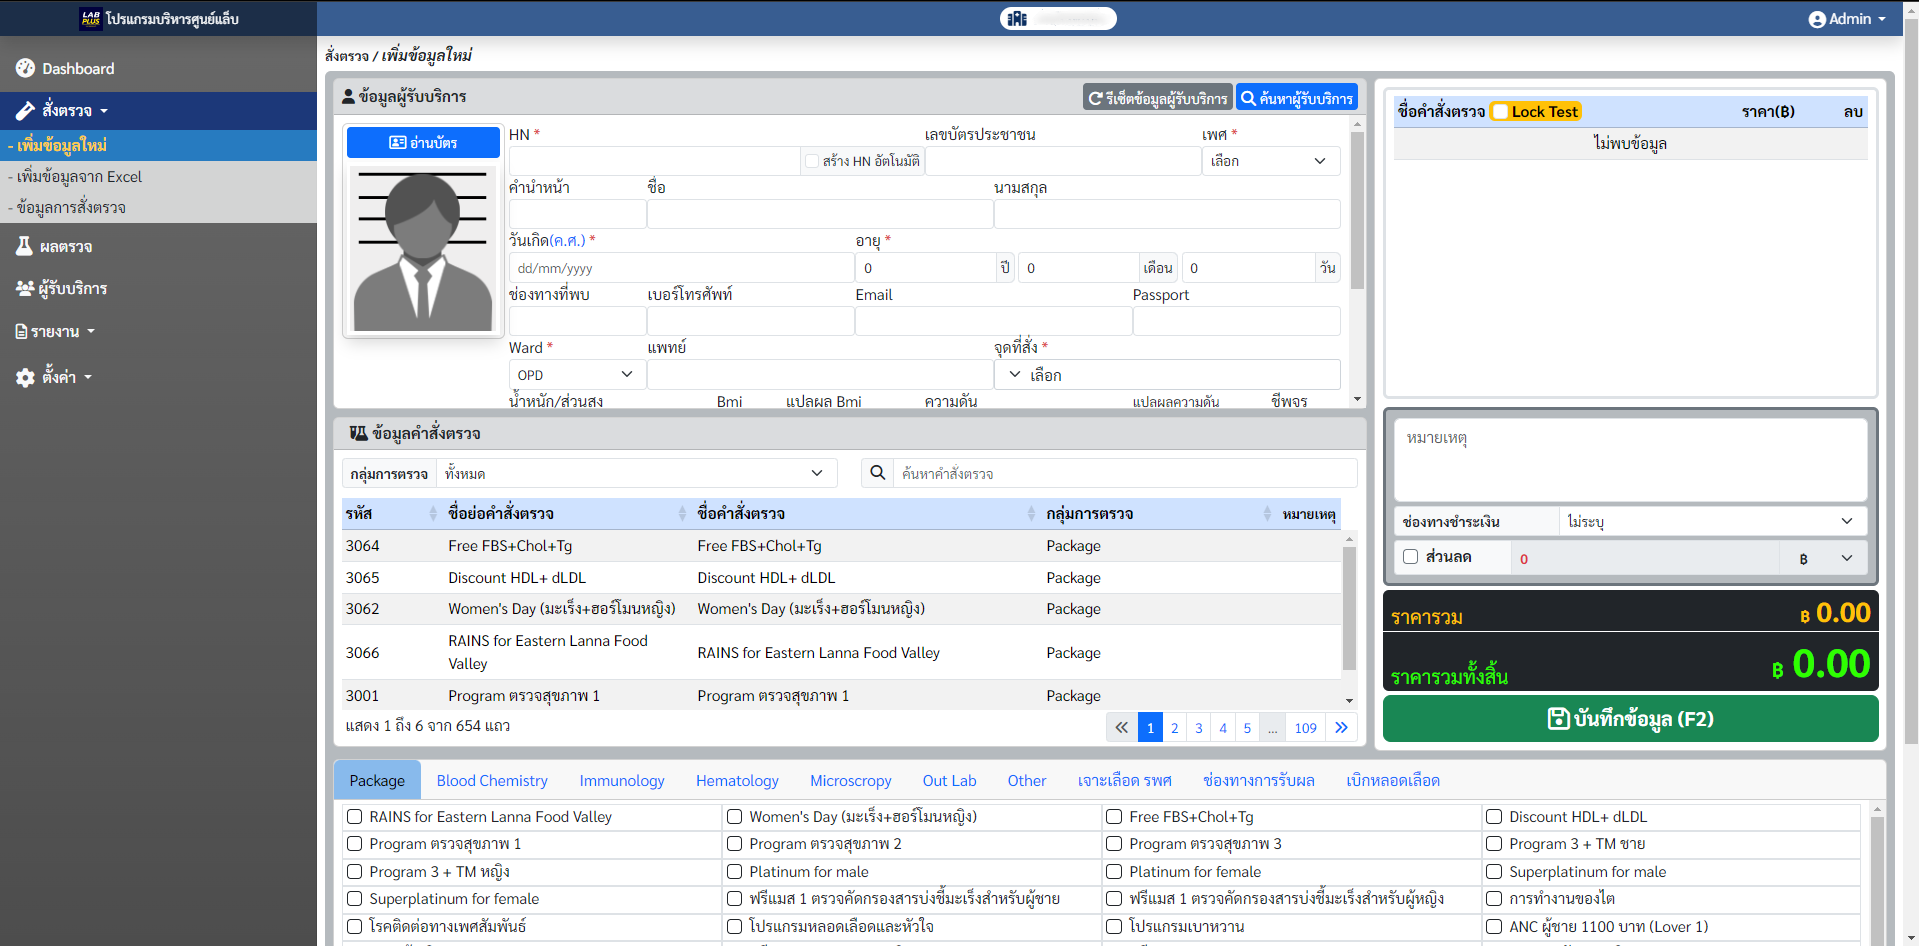Expand the Ward OPD dropdown

point(575,375)
